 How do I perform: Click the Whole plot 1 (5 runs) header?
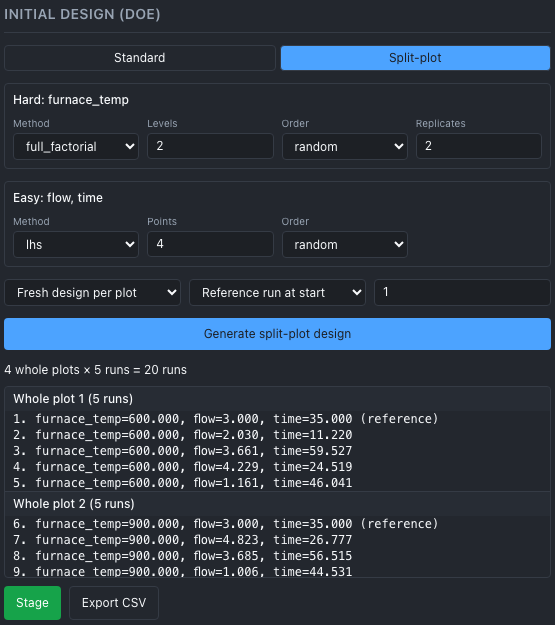278,399
